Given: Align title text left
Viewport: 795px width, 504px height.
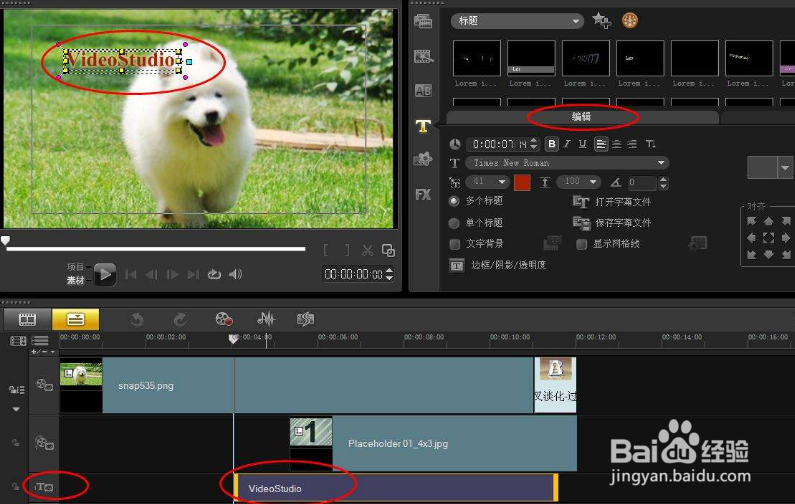Looking at the screenshot, I should click(x=601, y=144).
